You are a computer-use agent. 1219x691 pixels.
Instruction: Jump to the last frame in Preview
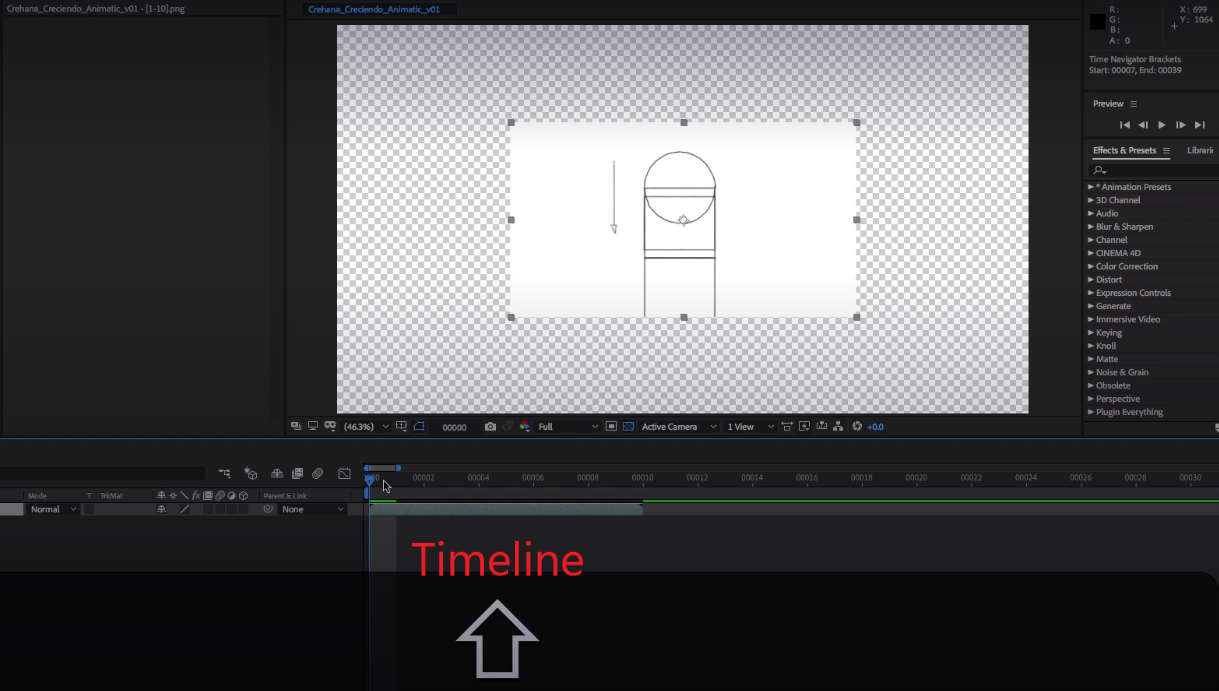point(1199,124)
